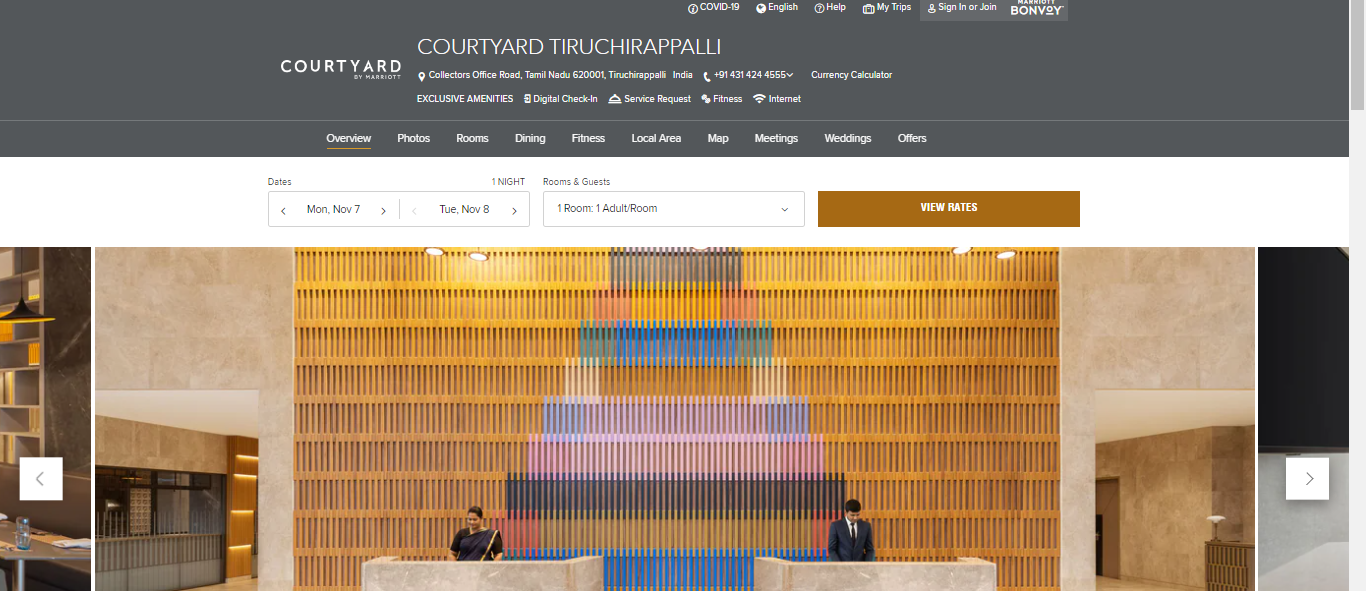Viewport: 1366px width, 591px height.
Task: Expand the phone number dropdown chevron
Action: click(x=790, y=75)
